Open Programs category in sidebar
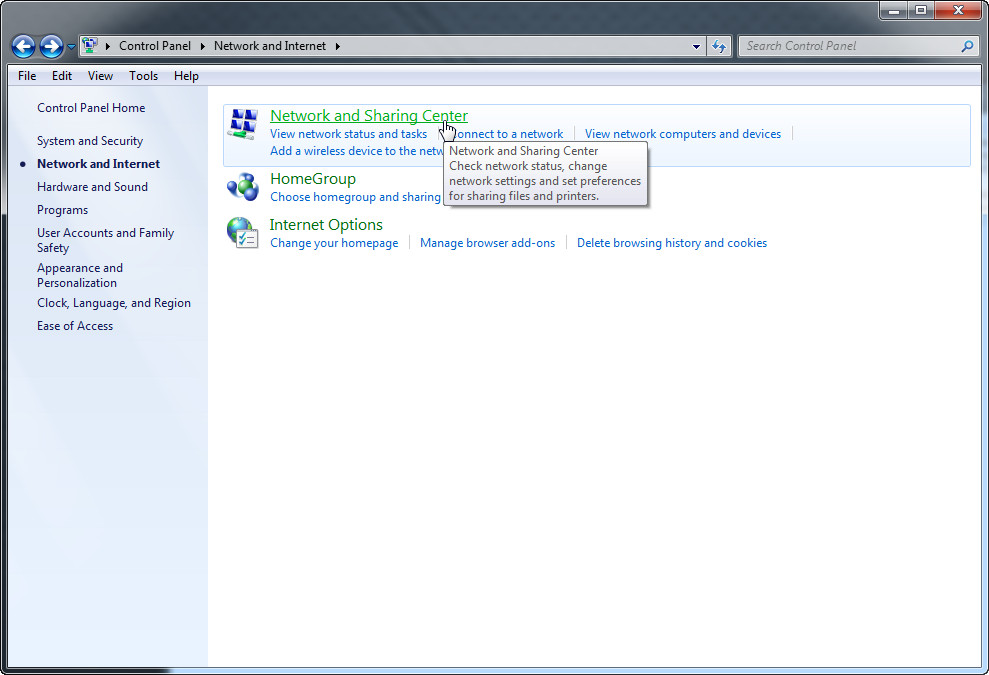 coord(62,210)
